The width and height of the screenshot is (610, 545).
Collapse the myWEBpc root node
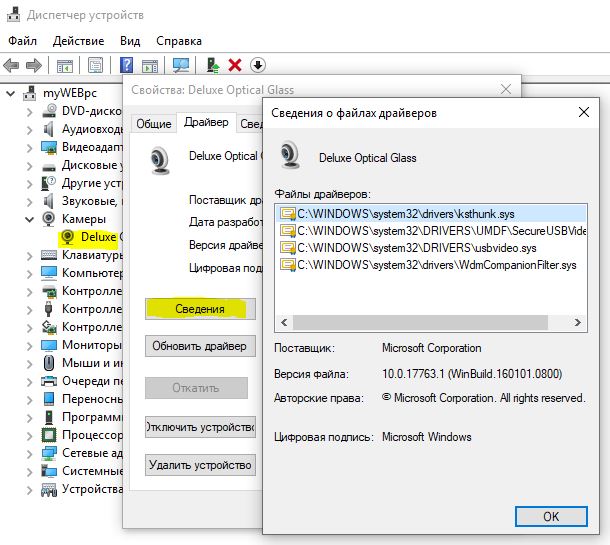[x=11, y=93]
